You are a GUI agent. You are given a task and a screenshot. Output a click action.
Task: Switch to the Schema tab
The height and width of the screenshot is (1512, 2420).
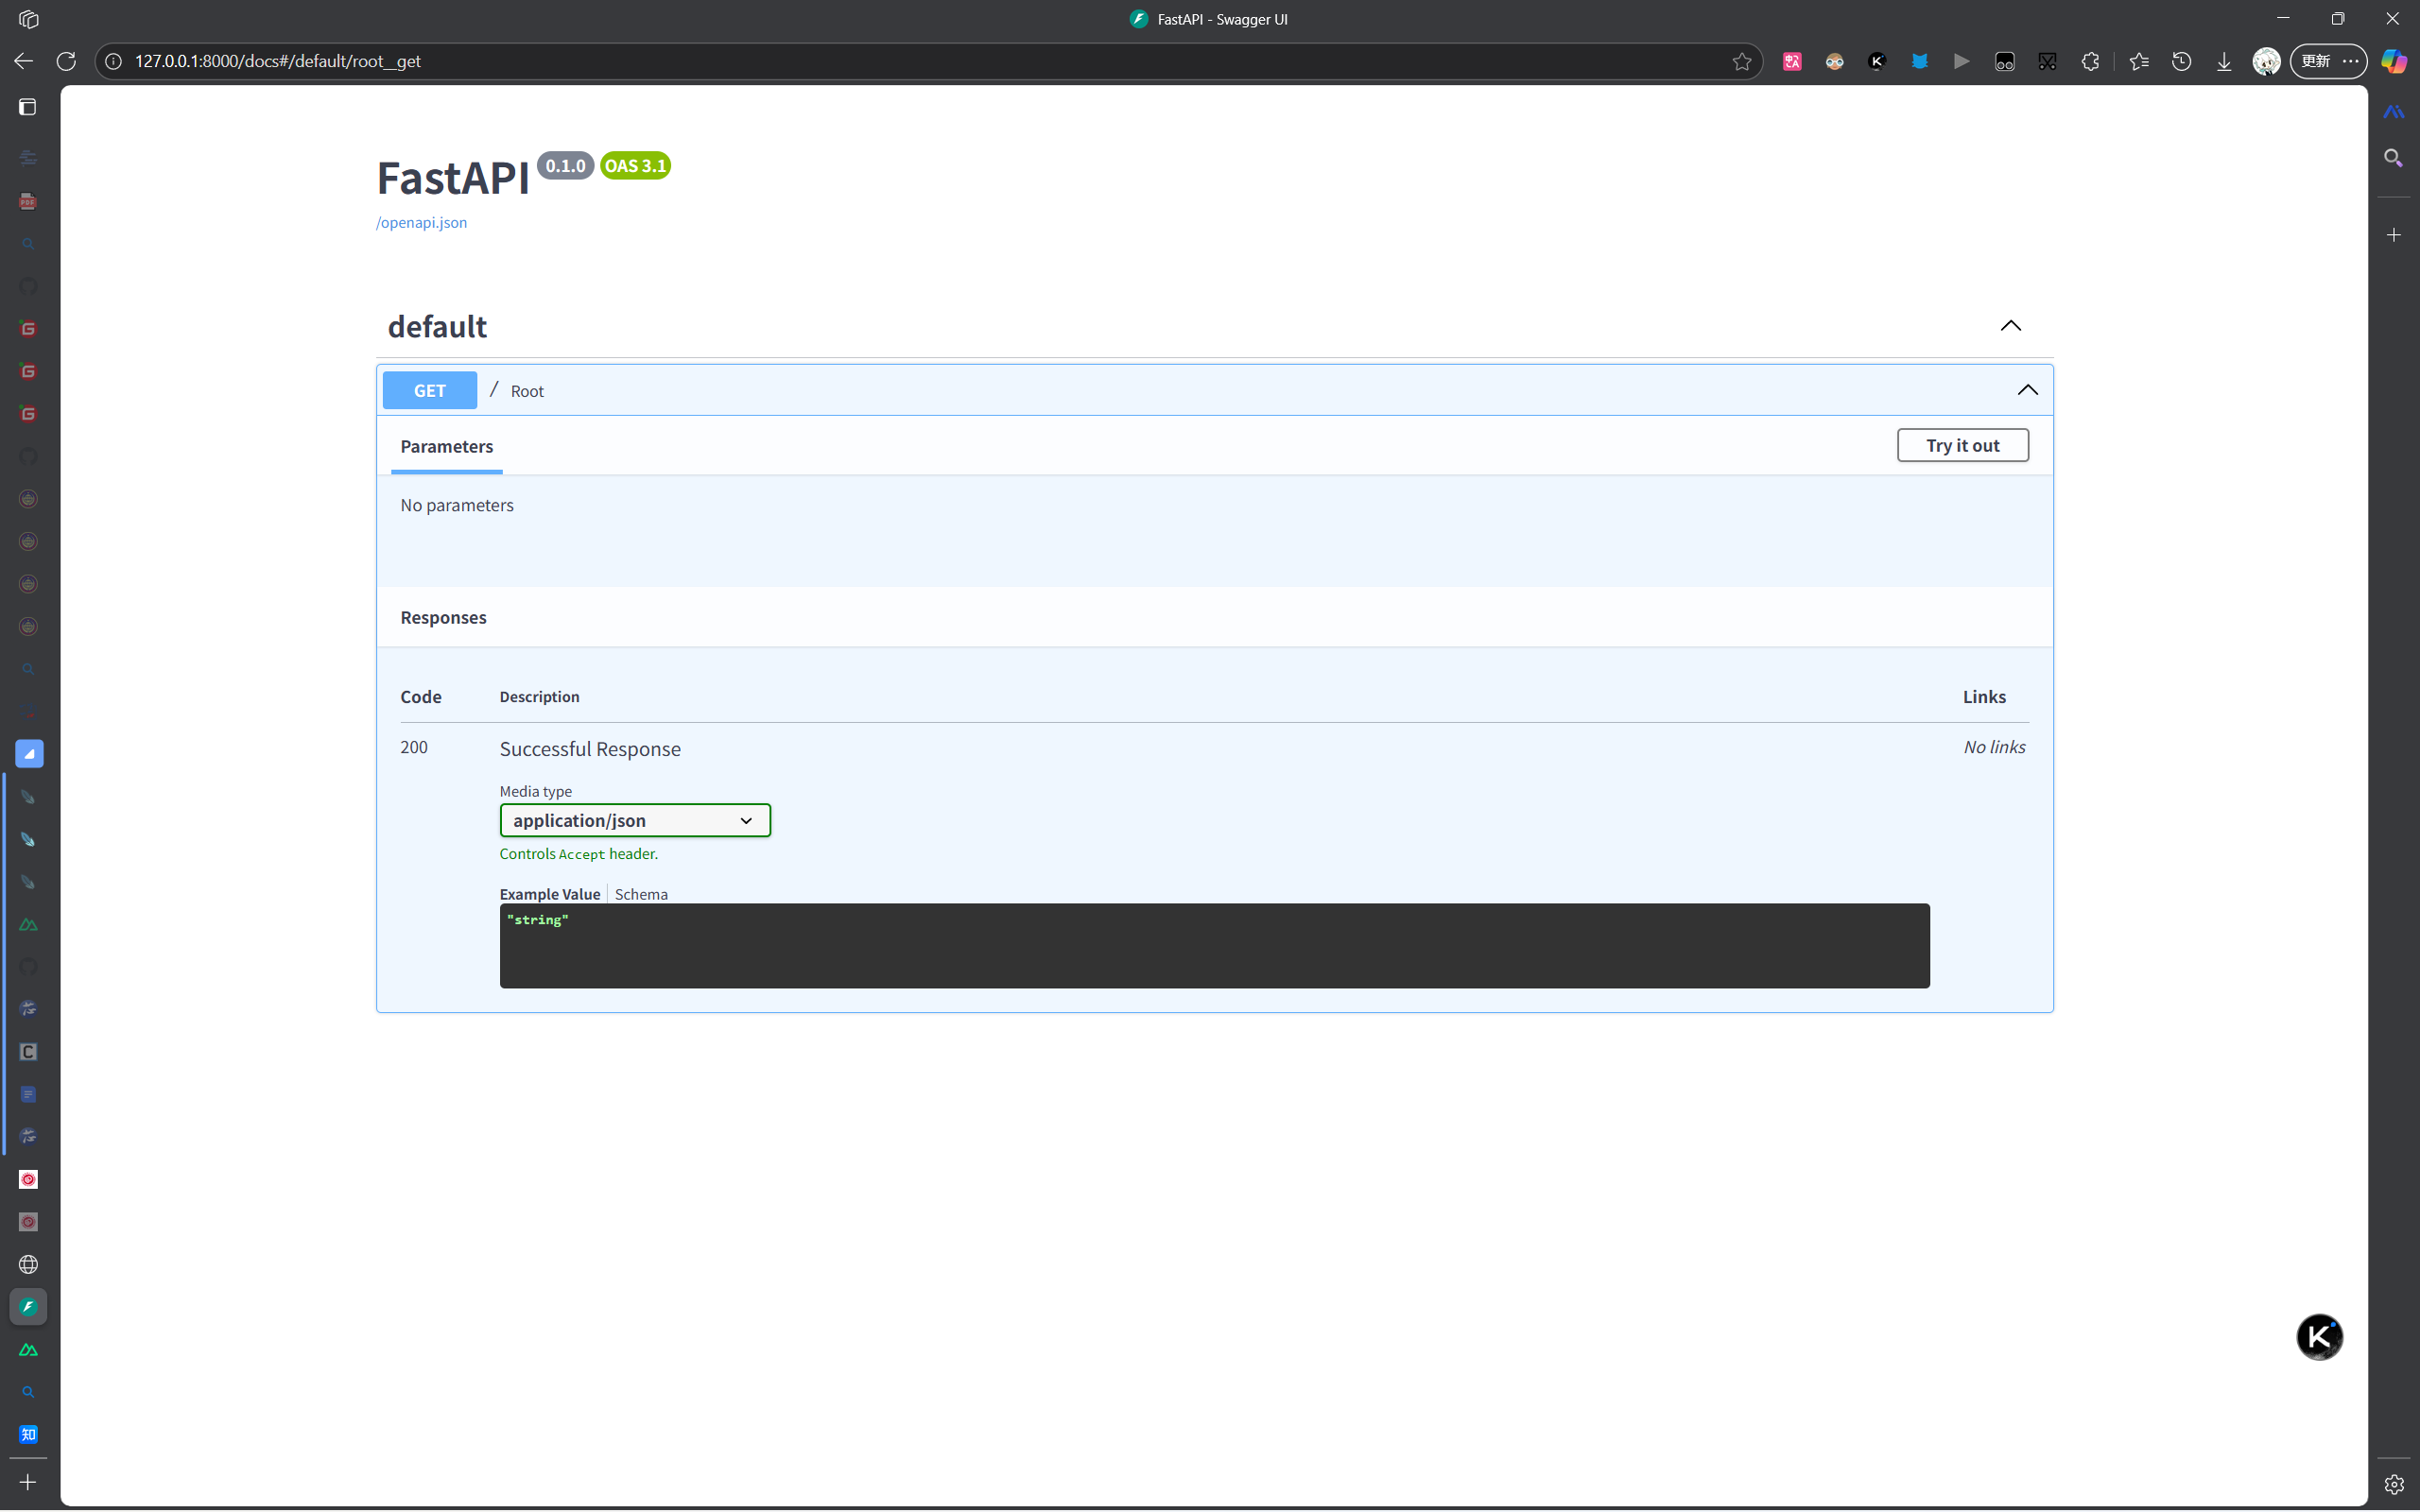pyautogui.click(x=641, y=893)
